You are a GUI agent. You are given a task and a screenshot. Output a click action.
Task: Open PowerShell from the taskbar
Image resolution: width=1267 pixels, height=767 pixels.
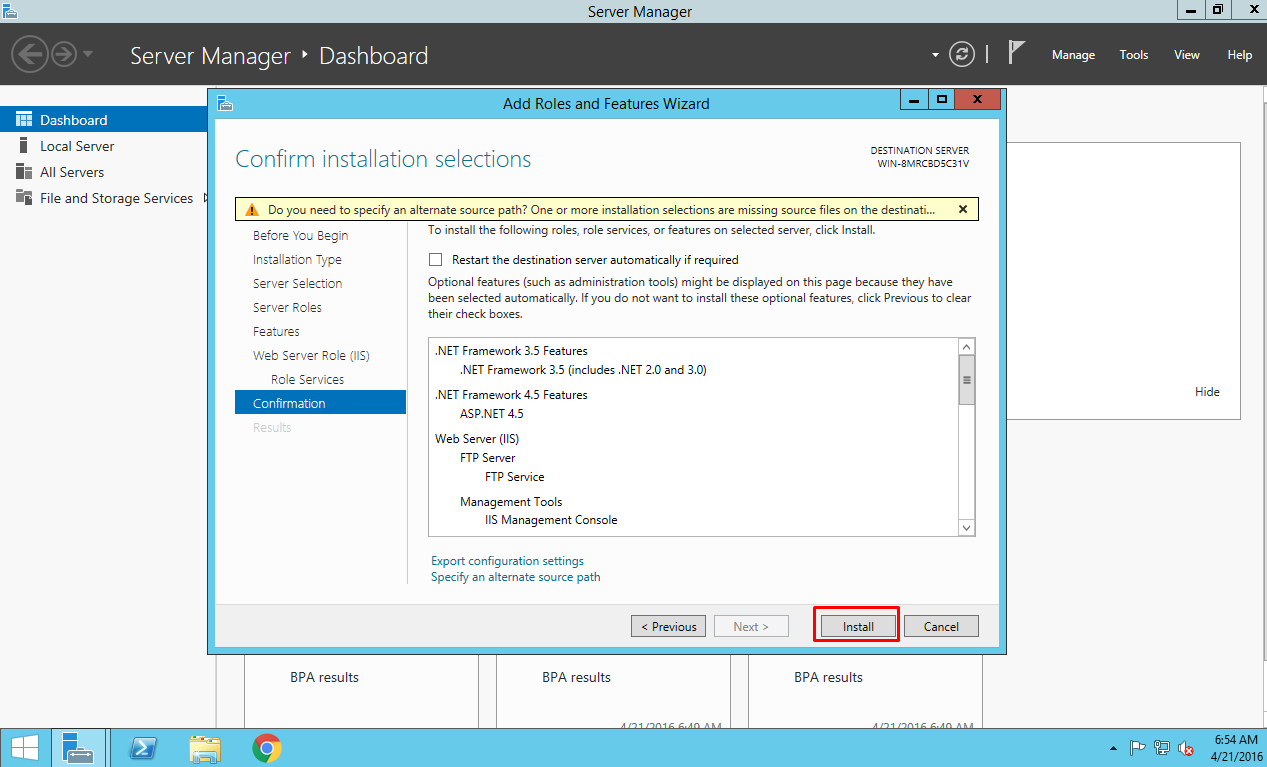coord(142,748)
